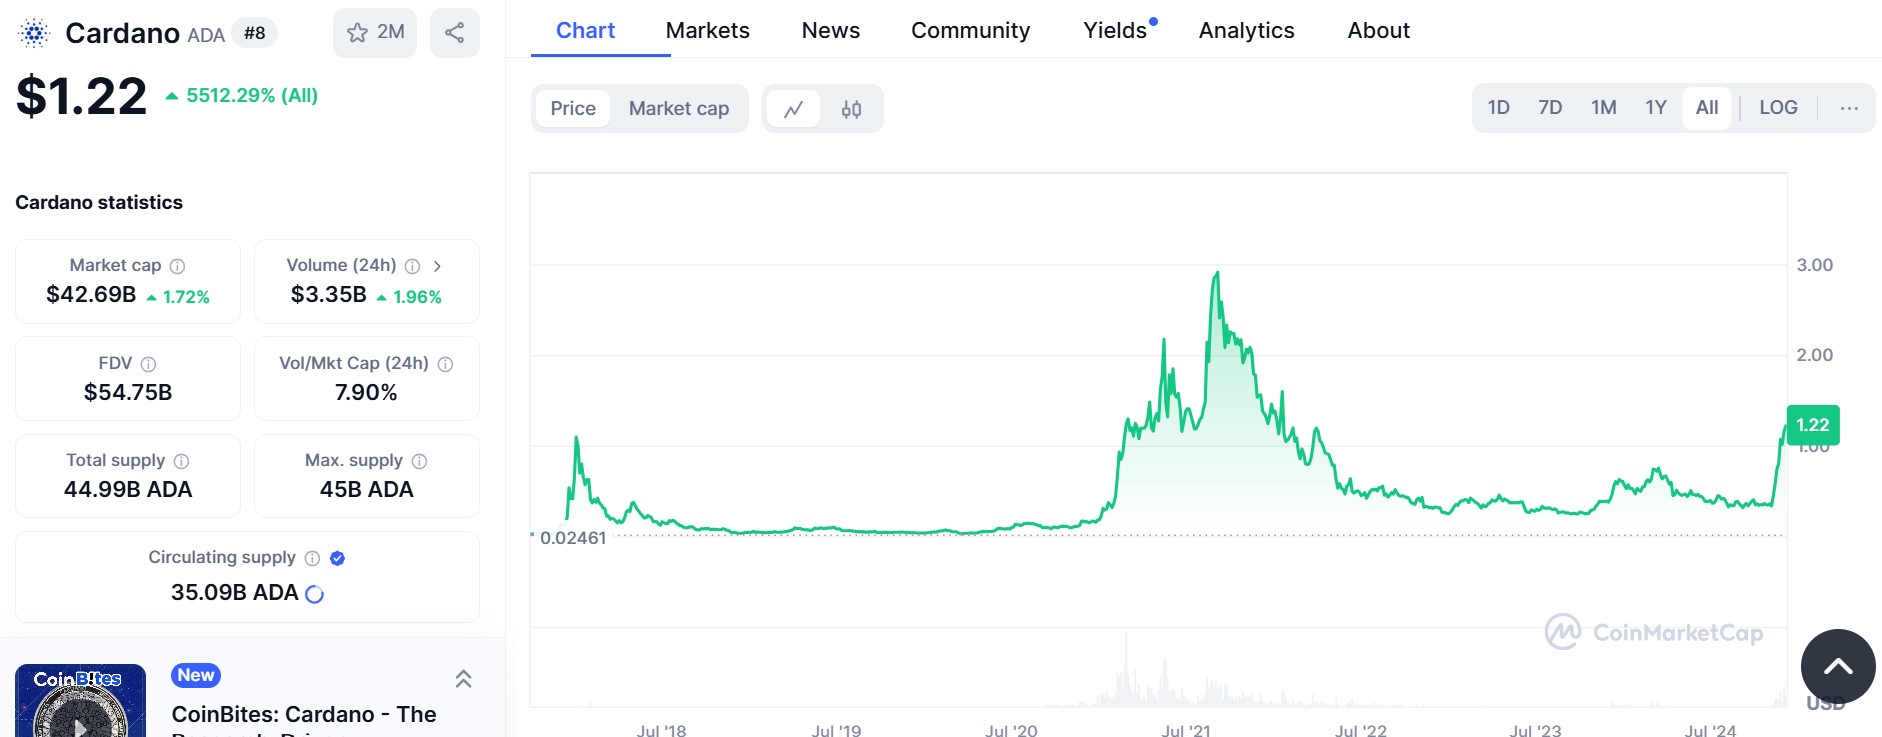
Task: Click the Market cap info icon
Action: (177, 266)
